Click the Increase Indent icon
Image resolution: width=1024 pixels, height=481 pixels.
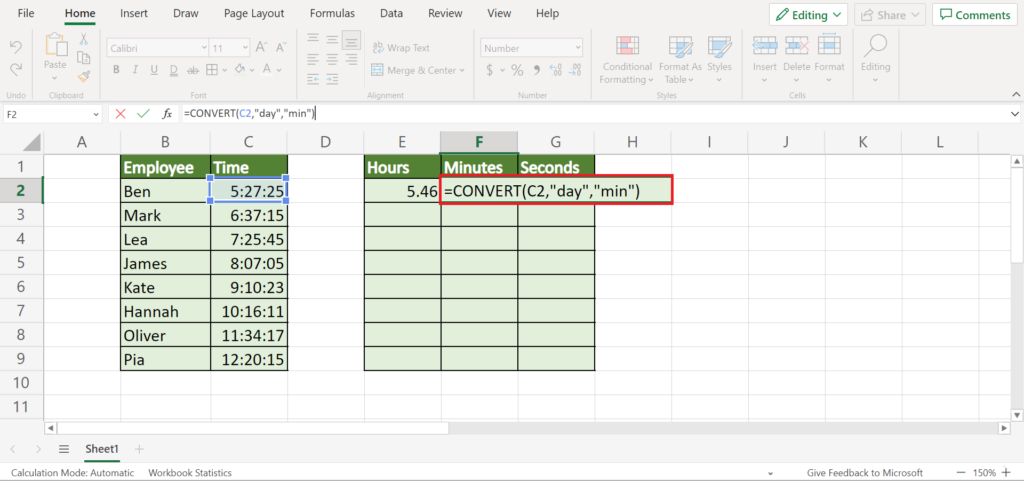click(332, 79)
